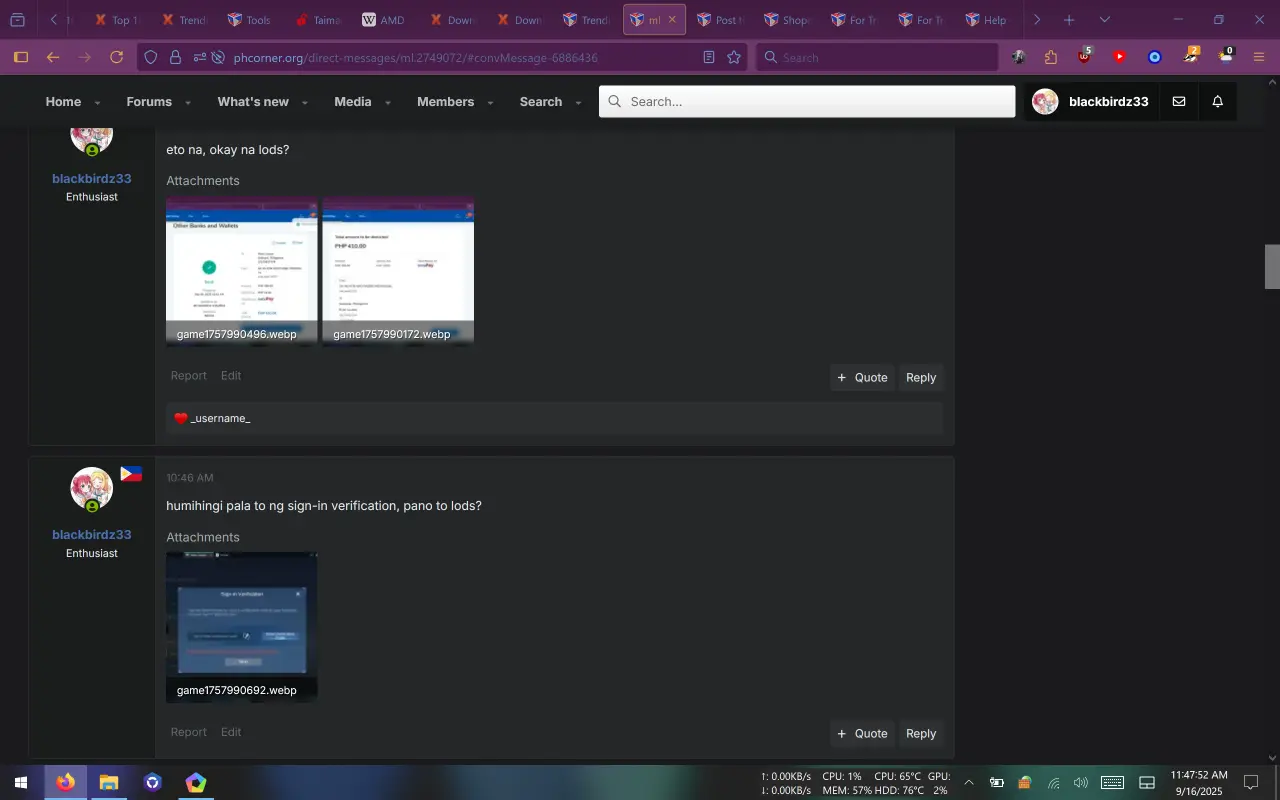Open the What's new menu item
This screenshot has height=800, width=1280.
[x=253, y=101]
